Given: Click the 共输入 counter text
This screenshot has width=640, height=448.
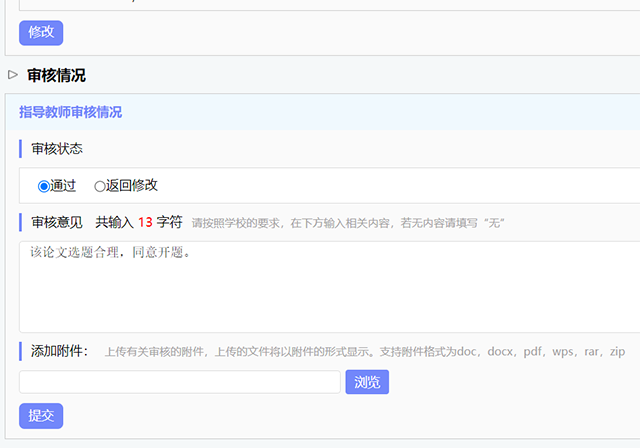Looking at the screenshot, I should [114, 222].
